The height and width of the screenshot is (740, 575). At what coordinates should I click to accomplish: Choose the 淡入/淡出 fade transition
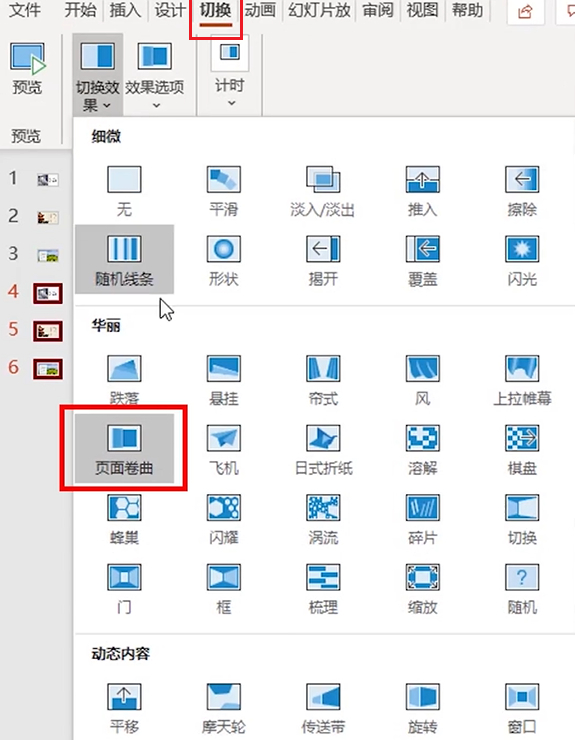(x=323, y=190)
